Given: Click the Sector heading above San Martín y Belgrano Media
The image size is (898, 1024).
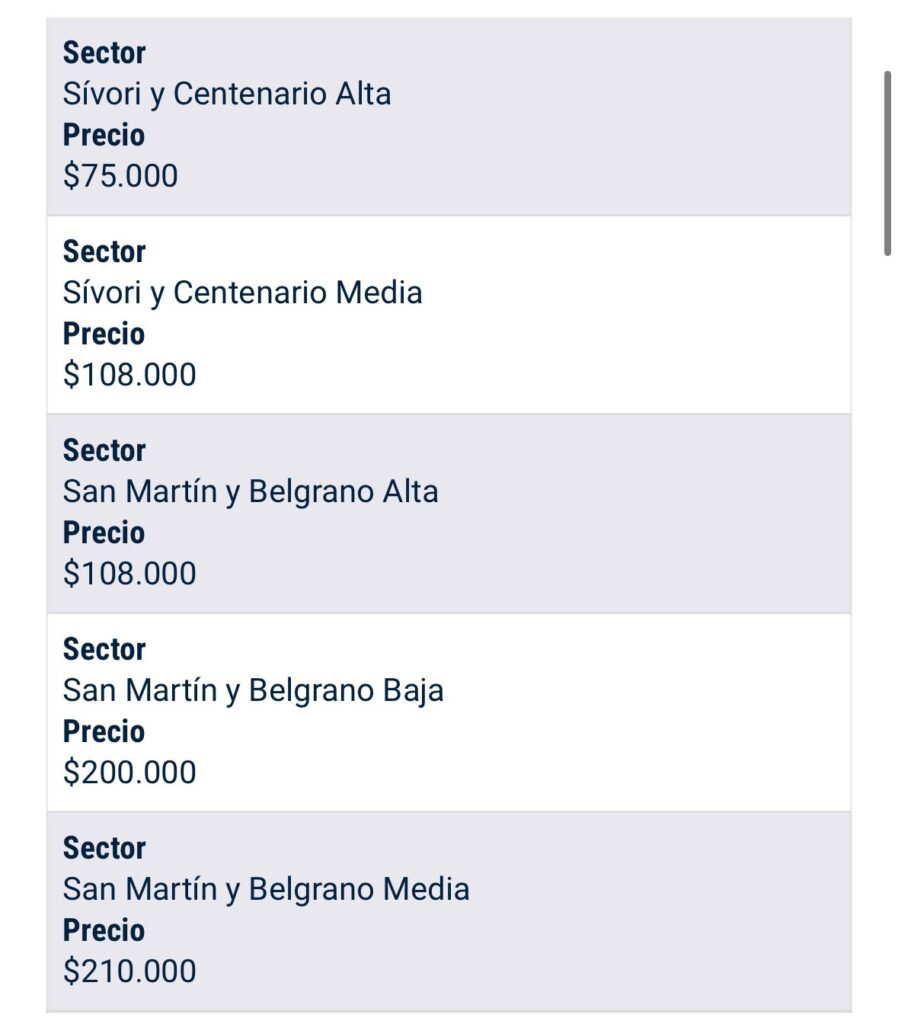Looking at the screenshot, I should click(104, 848).
